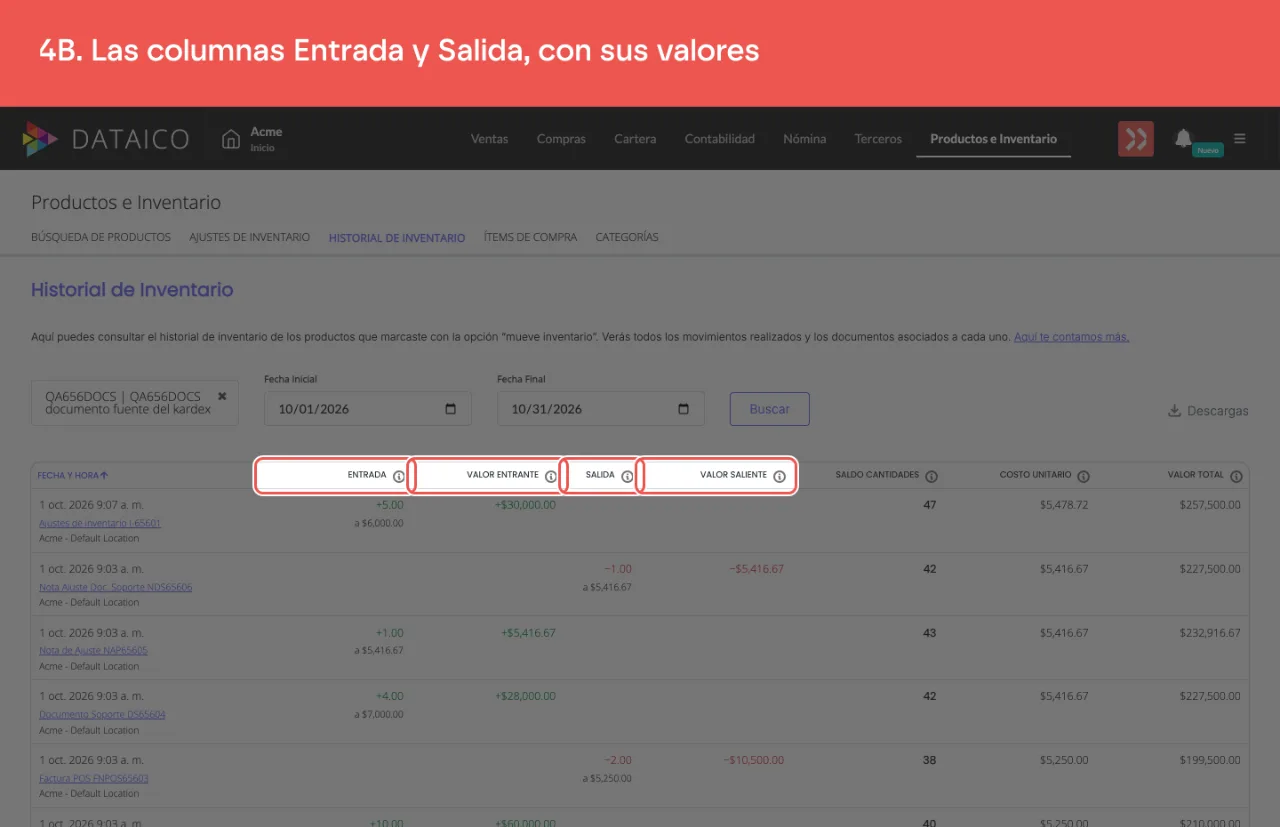Viewport: 1280px width, 827px height.
Task: Click the red double-arrow shortcut icon
Action: coord(1136,139)
